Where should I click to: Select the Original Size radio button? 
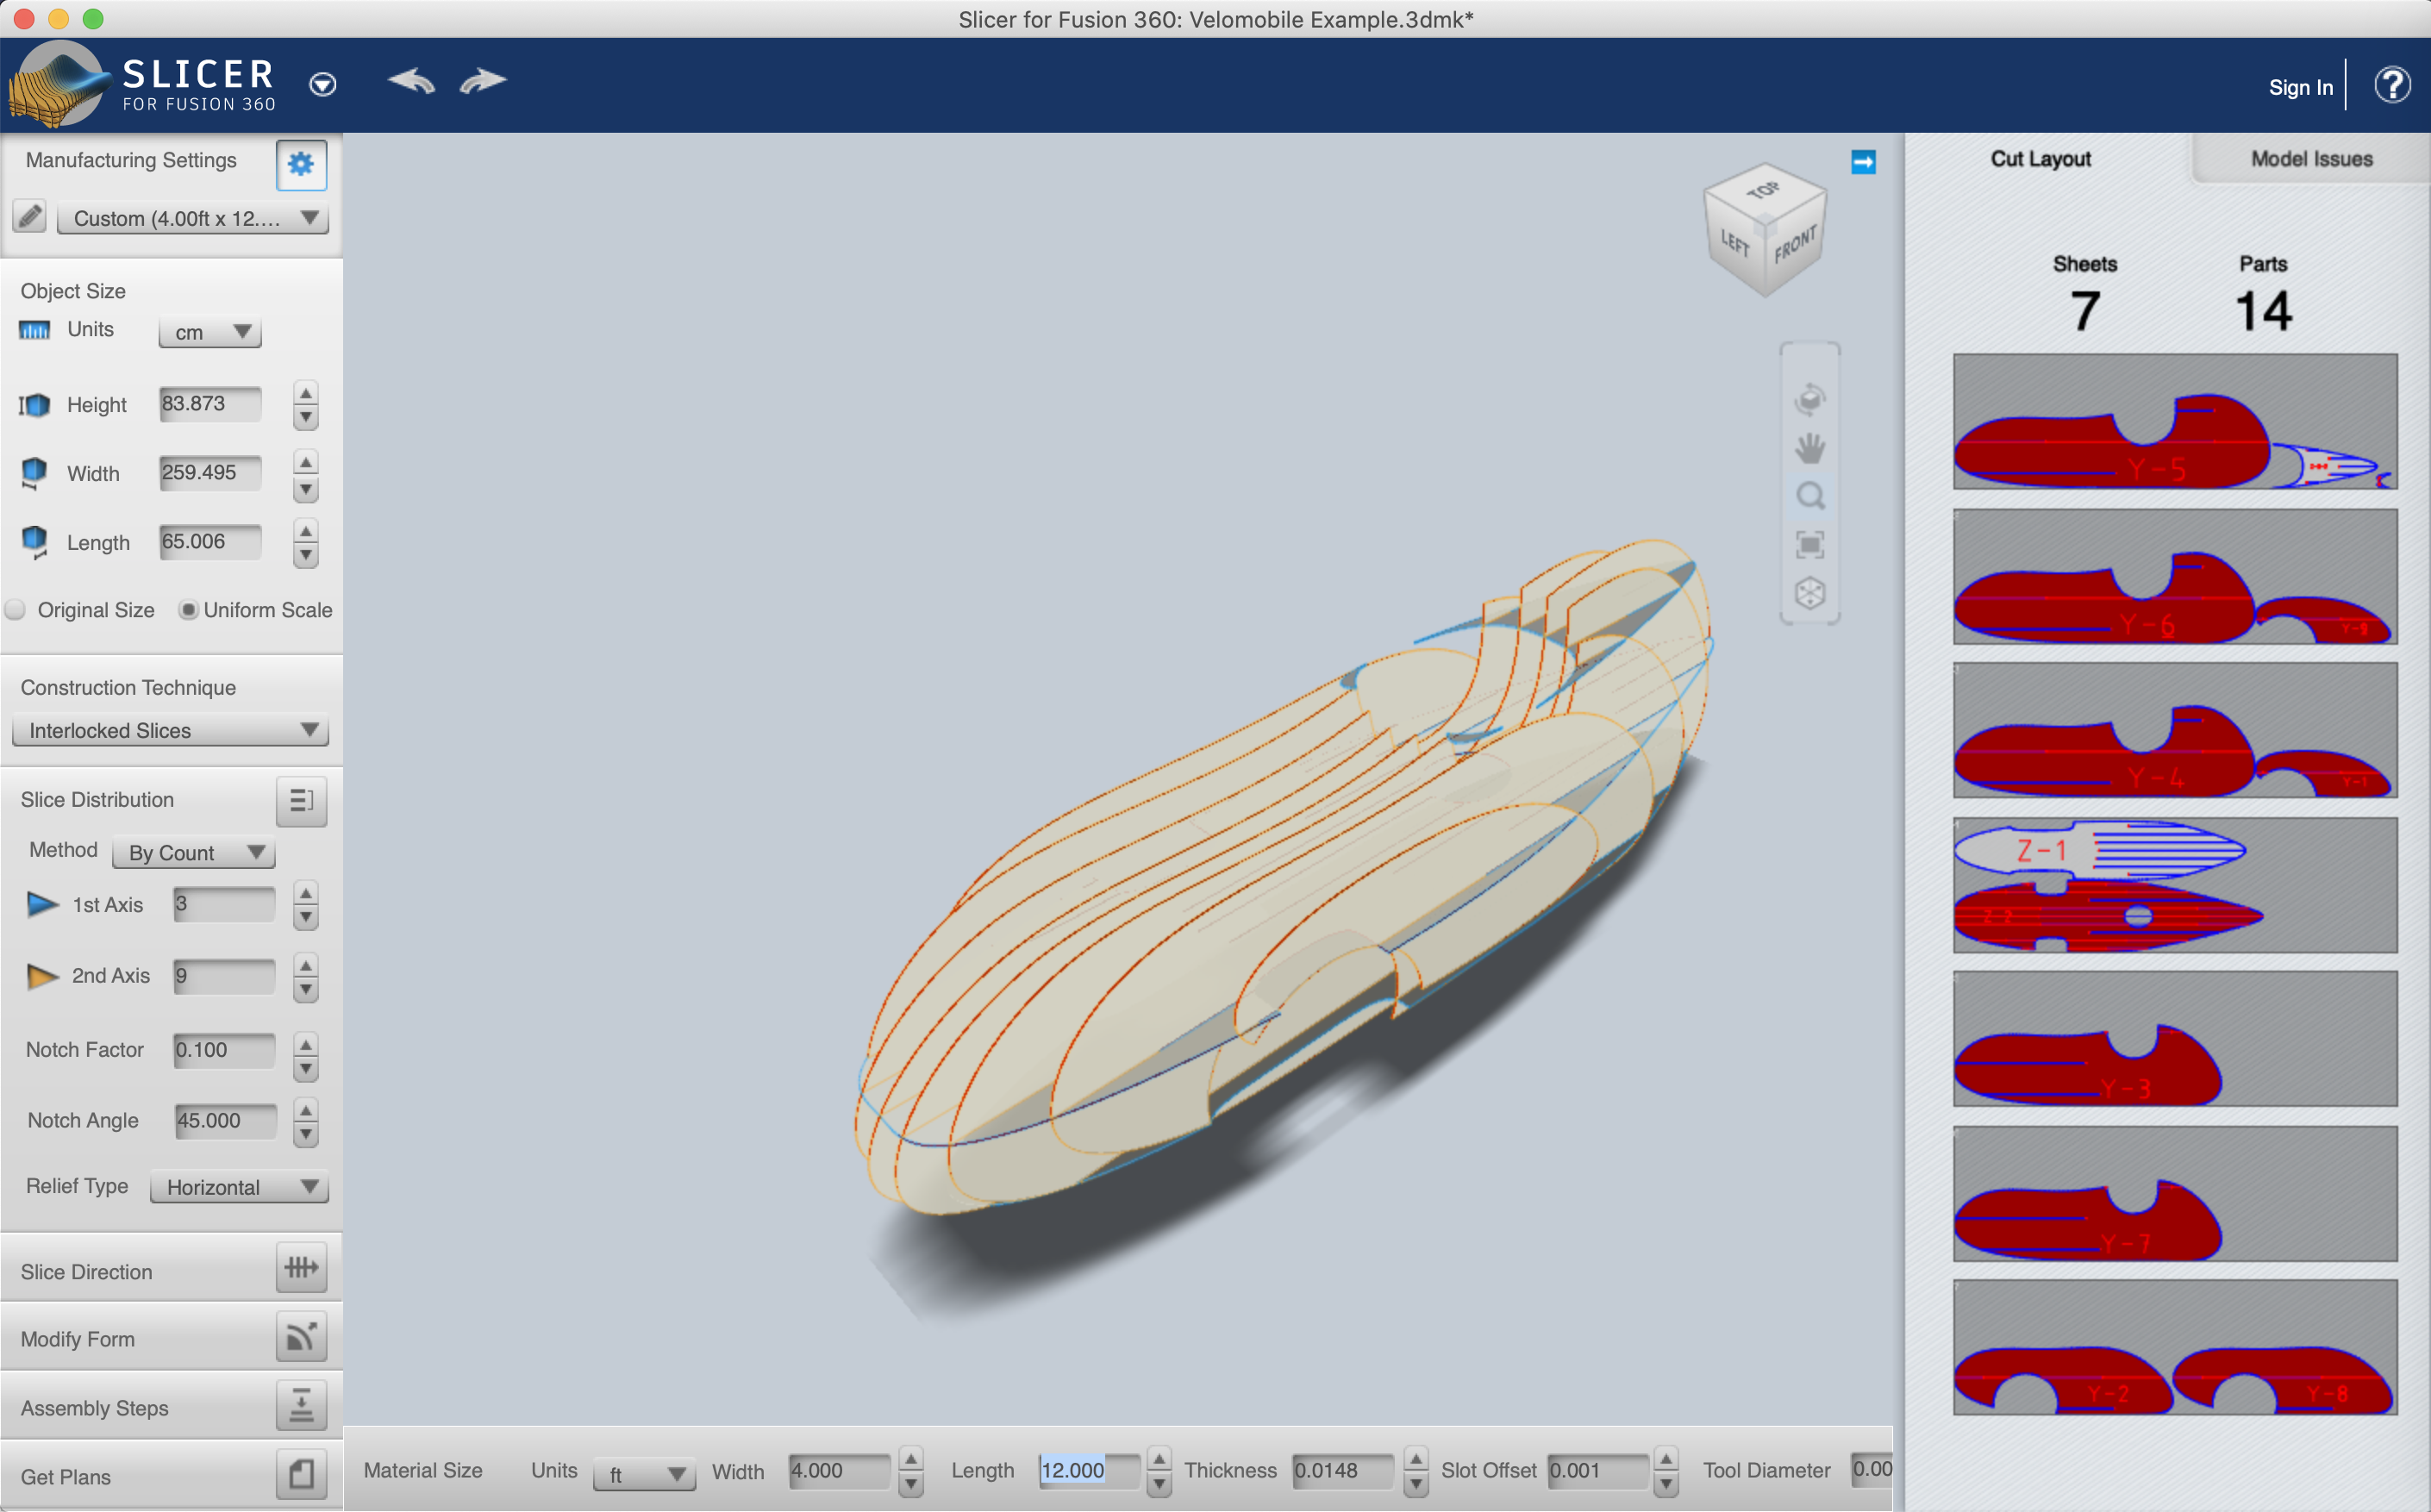click(x=16, y=610)
